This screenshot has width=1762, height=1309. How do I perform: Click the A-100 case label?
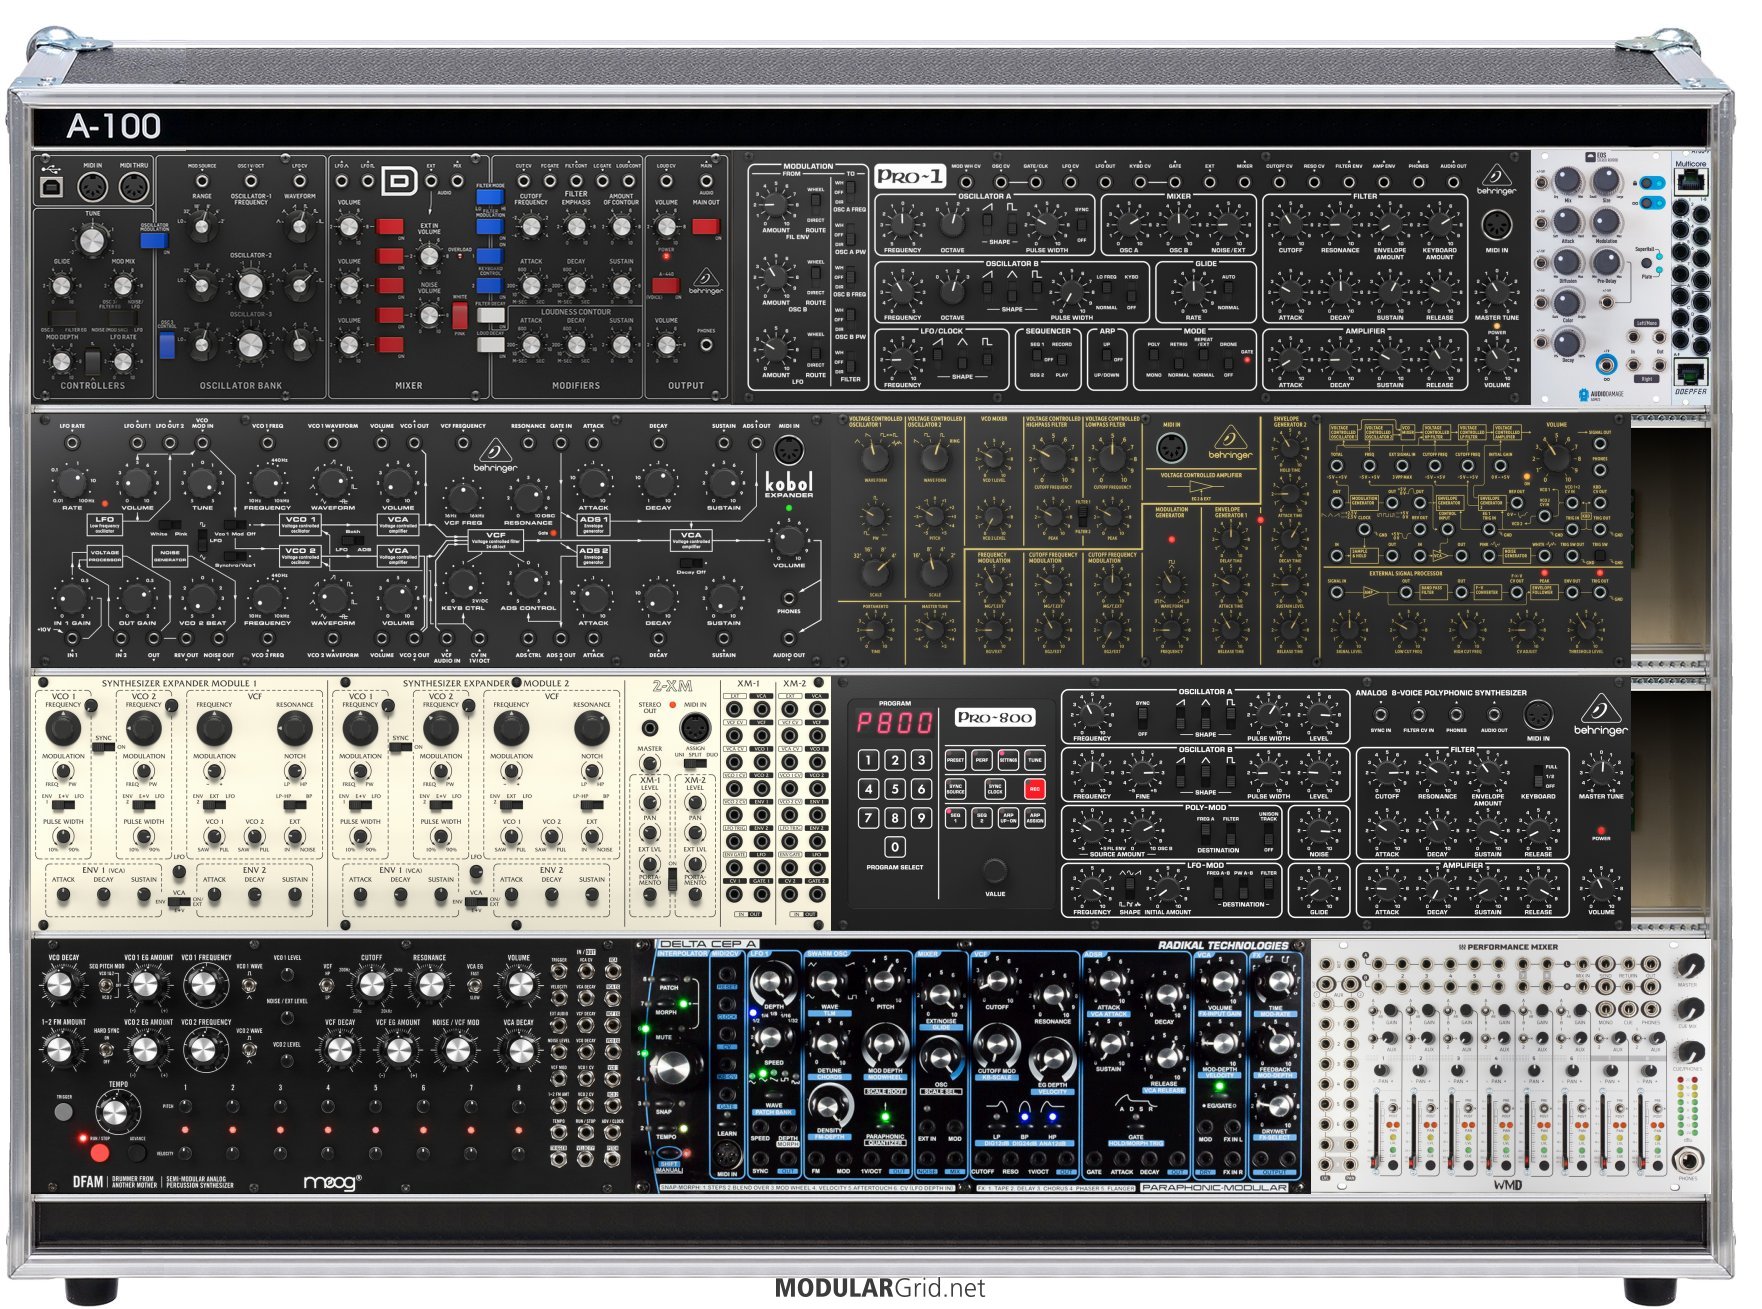point(114,126)
